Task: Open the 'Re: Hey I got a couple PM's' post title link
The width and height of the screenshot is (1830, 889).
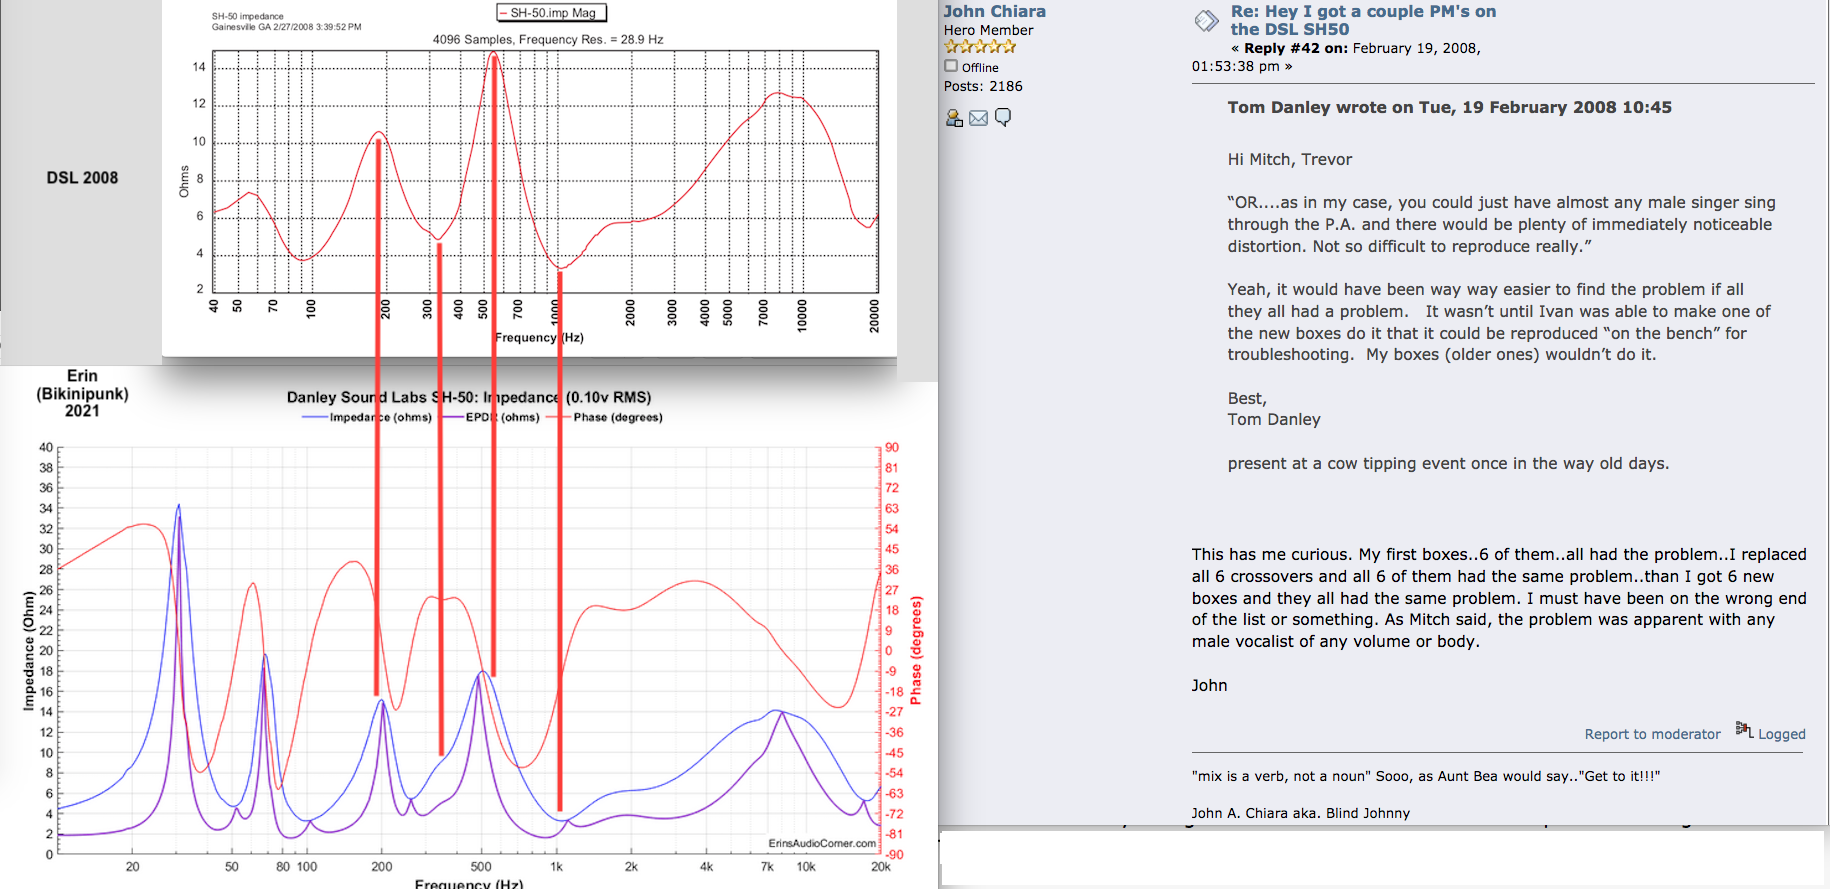Action: click(x=1363, y=20)
